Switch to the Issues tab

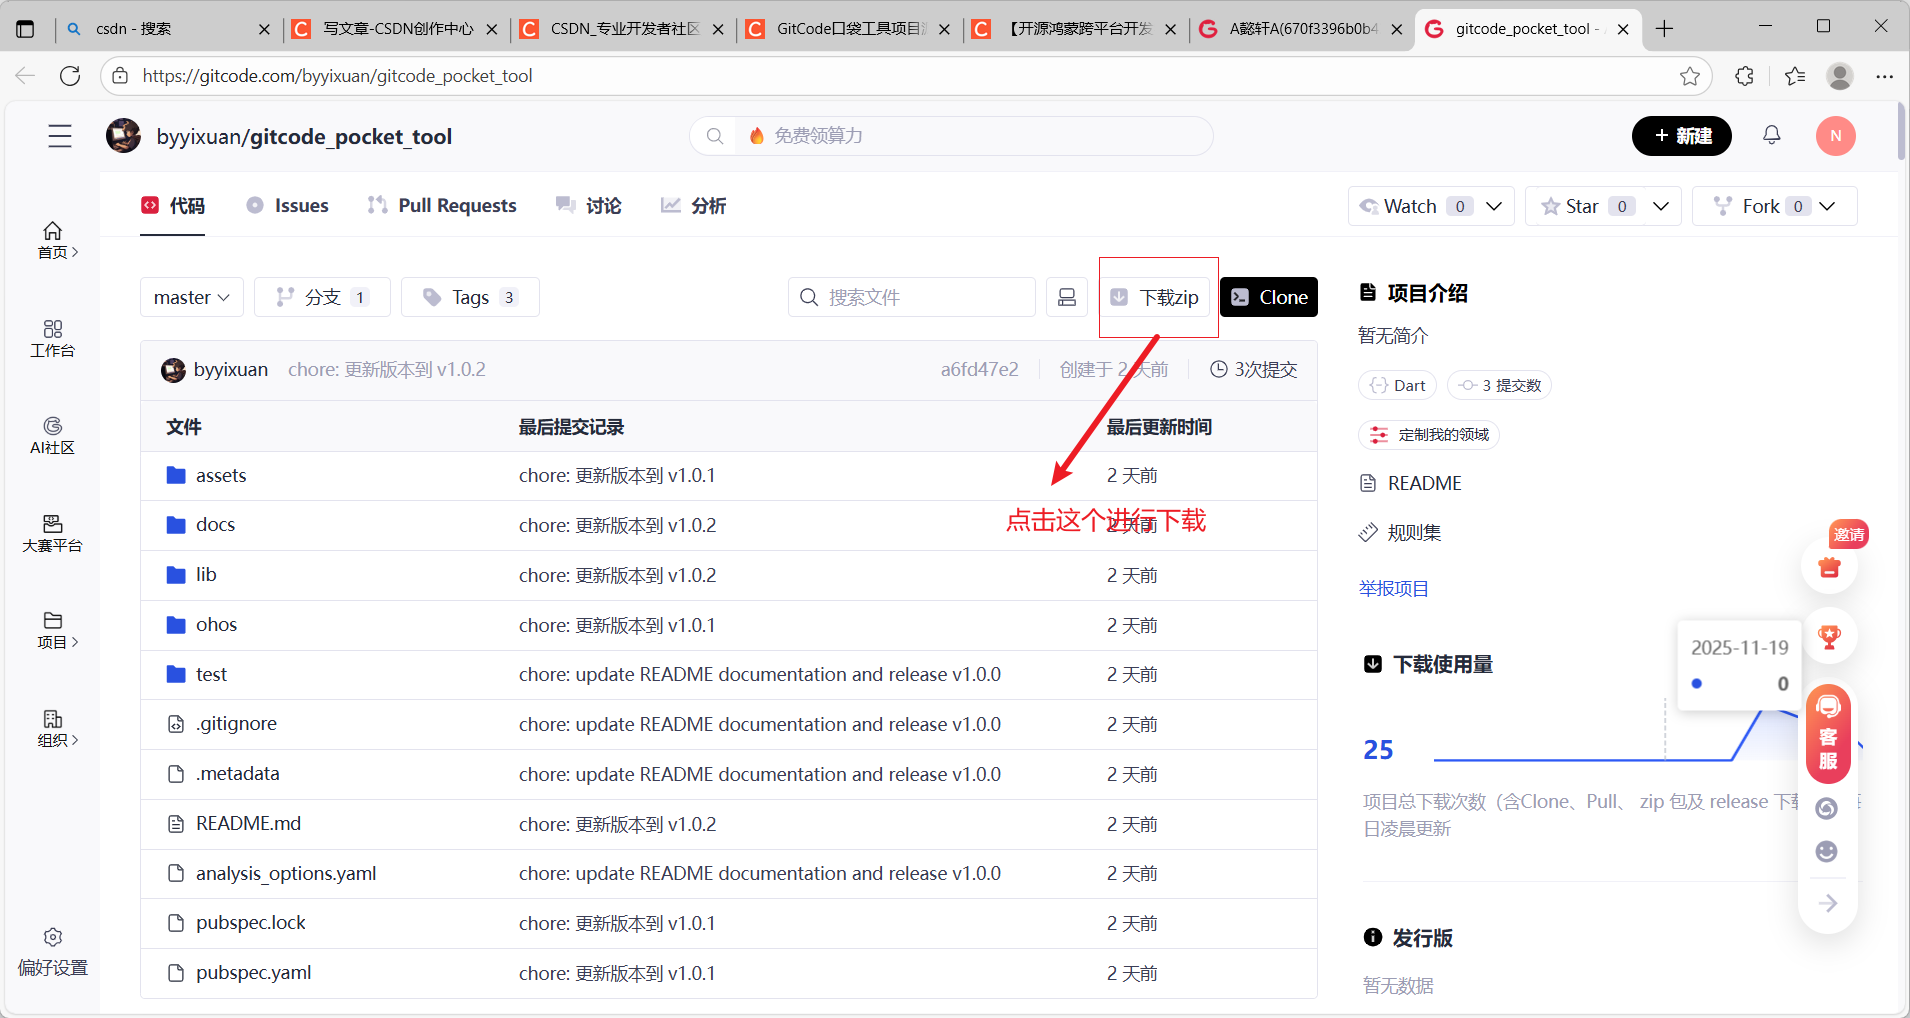pos(287,206)
